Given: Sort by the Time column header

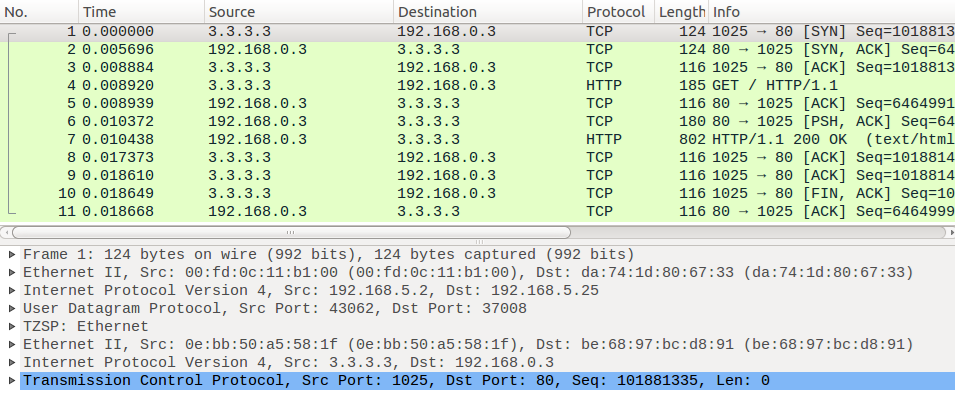Looking at the screenshot, I should [141, 12].
